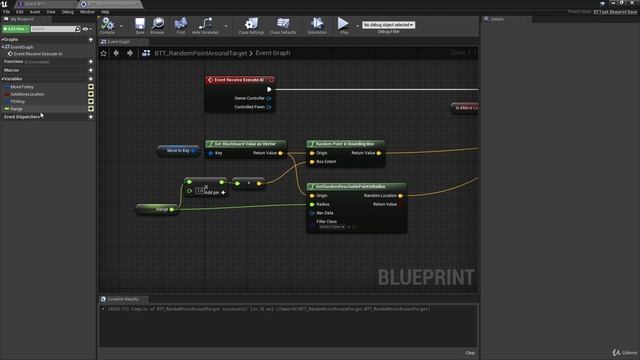Open Compile options dropdown arrow
640x360 pixels.
pyautogui.click(x=121, y=26)
